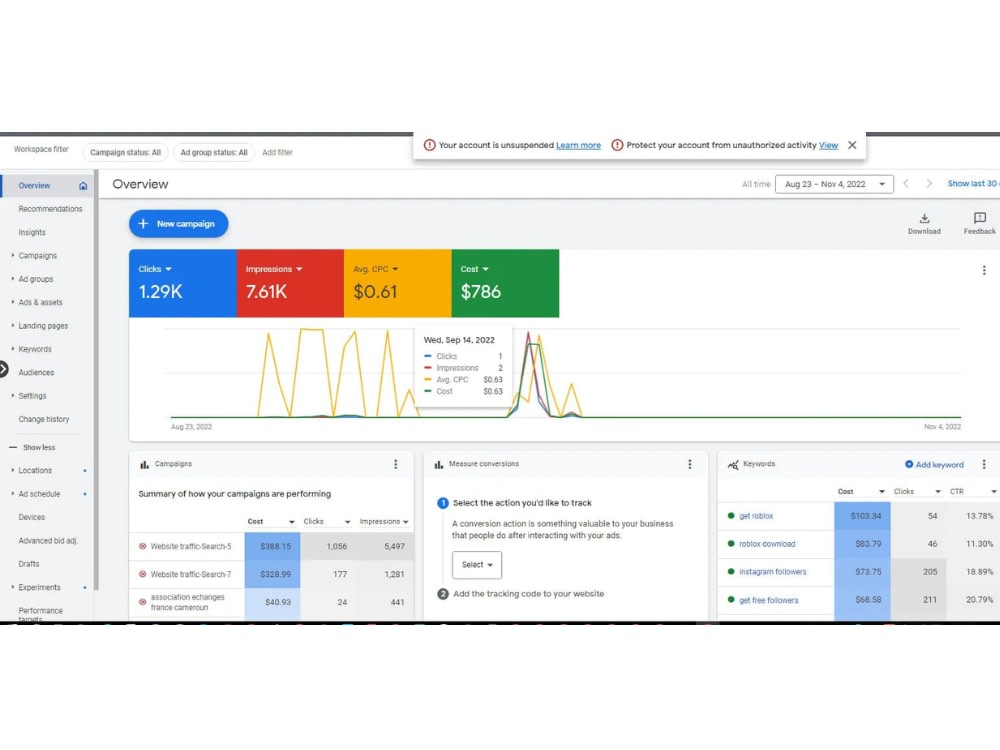The height and width of the screenshot is (750, 1000).
Task: Click the home icon beside Overview
Action: tap(83, 186)
